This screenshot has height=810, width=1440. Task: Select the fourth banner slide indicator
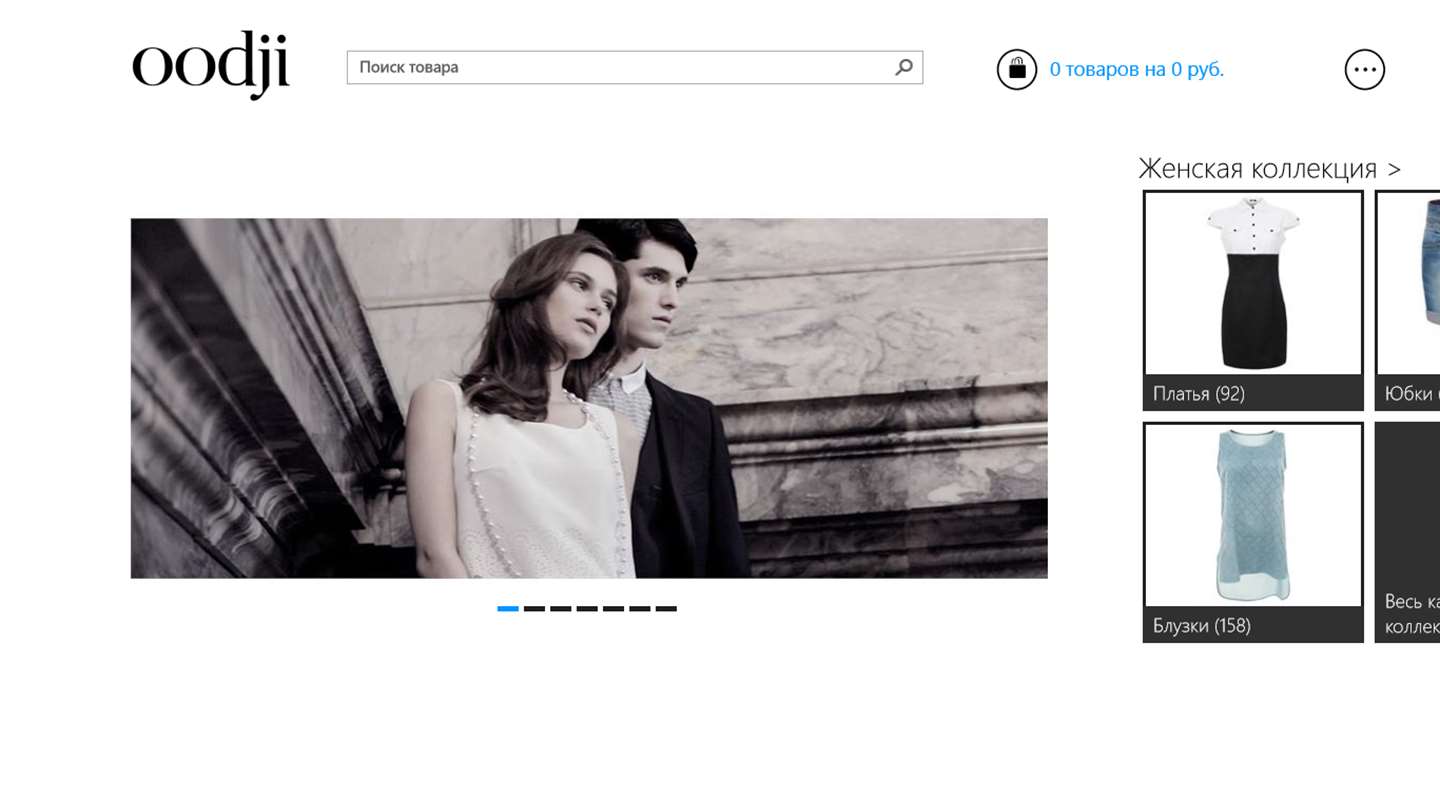587,608
